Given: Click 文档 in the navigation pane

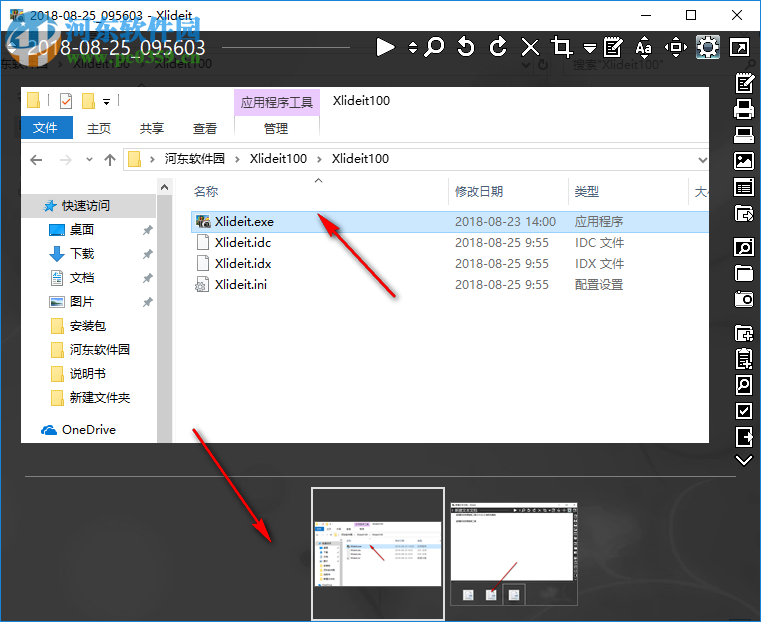Looking at the screenshot, I should (82, 278).
